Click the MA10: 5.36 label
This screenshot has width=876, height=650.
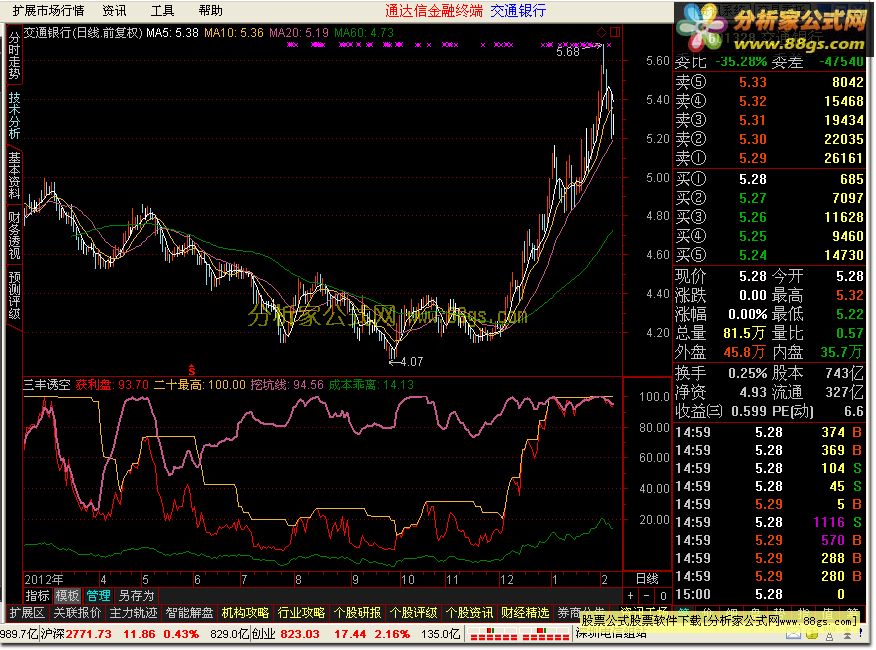coord(234,32)
